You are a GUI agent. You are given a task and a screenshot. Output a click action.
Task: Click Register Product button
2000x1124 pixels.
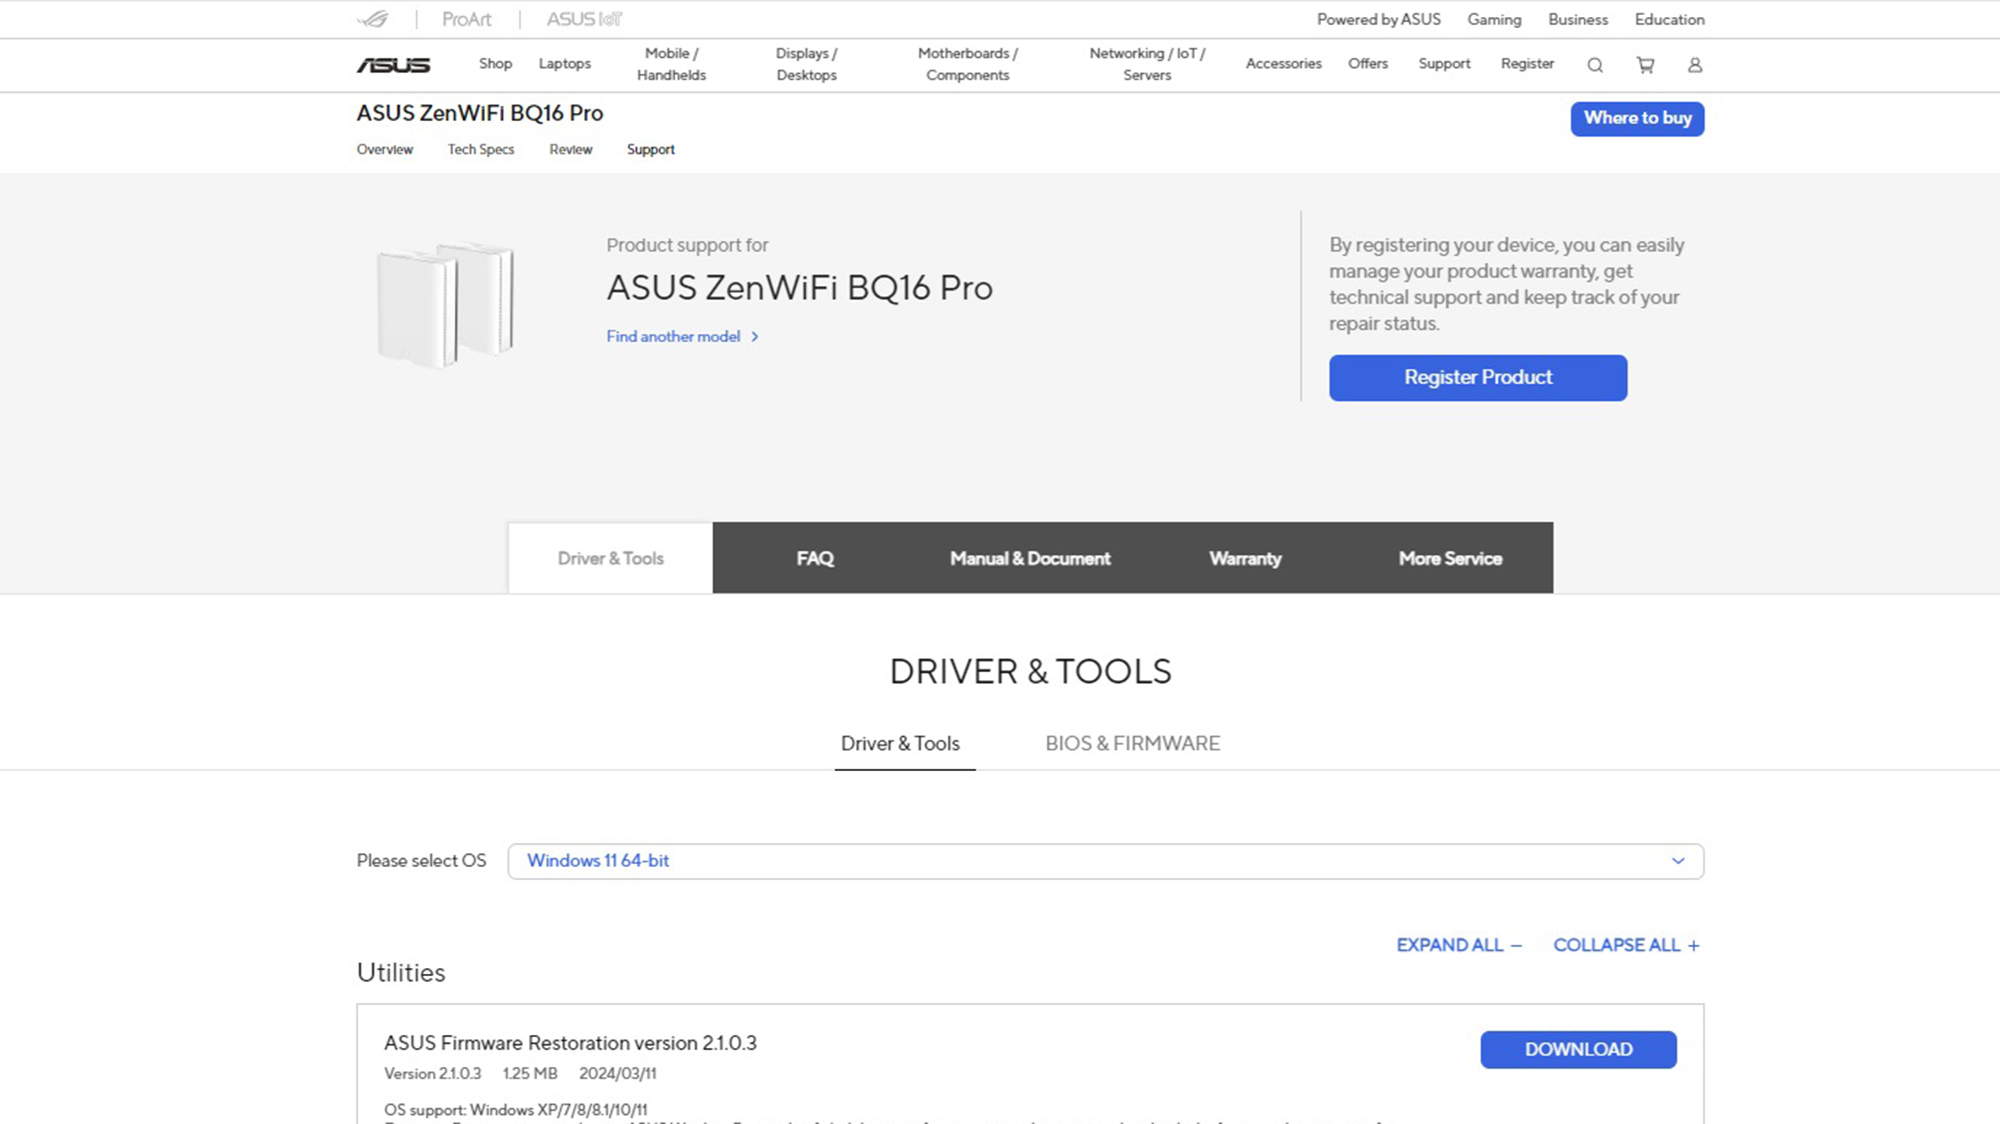[1477, 377]
